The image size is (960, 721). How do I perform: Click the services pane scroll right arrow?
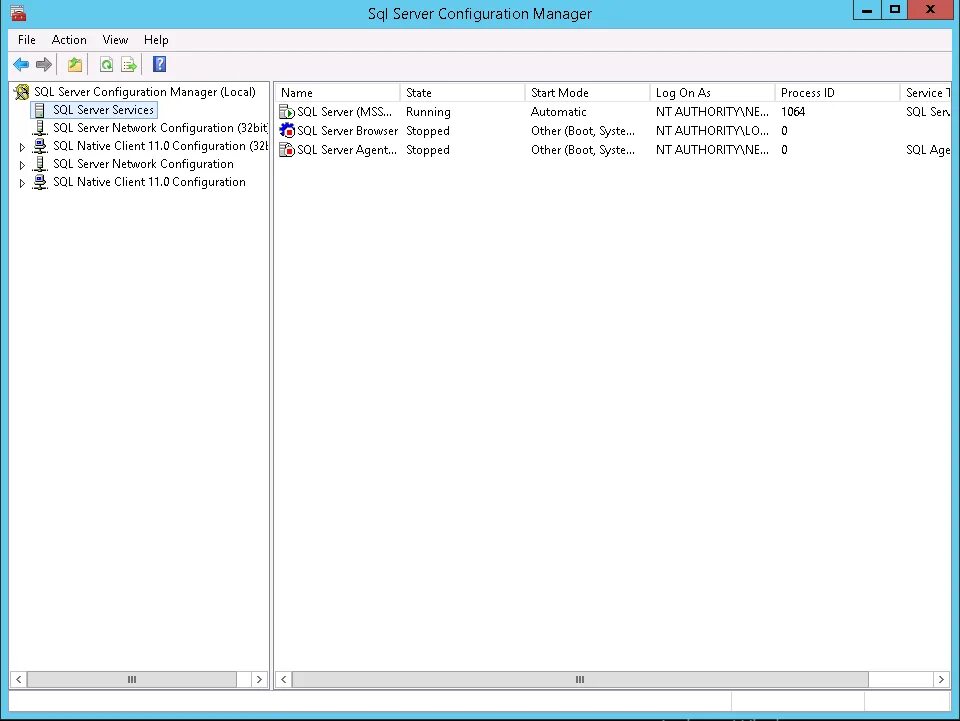click(941, 679)
